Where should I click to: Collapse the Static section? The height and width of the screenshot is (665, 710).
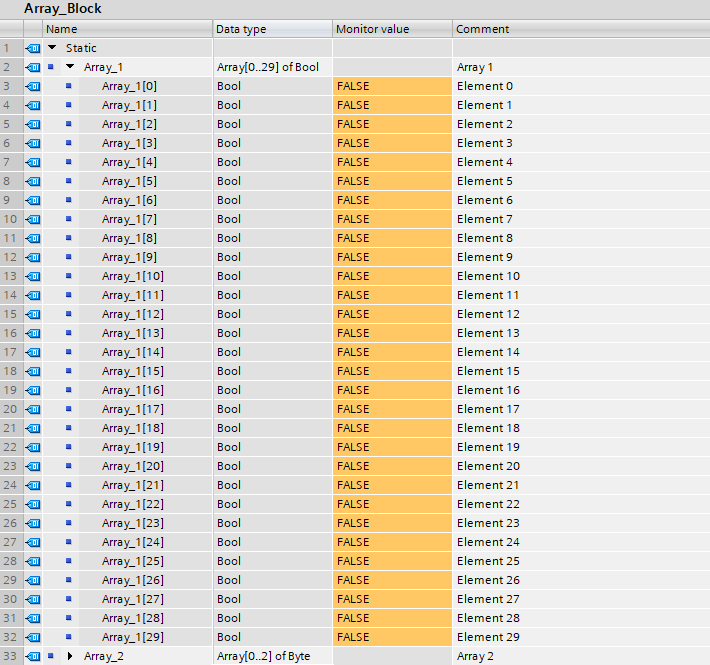52,48
